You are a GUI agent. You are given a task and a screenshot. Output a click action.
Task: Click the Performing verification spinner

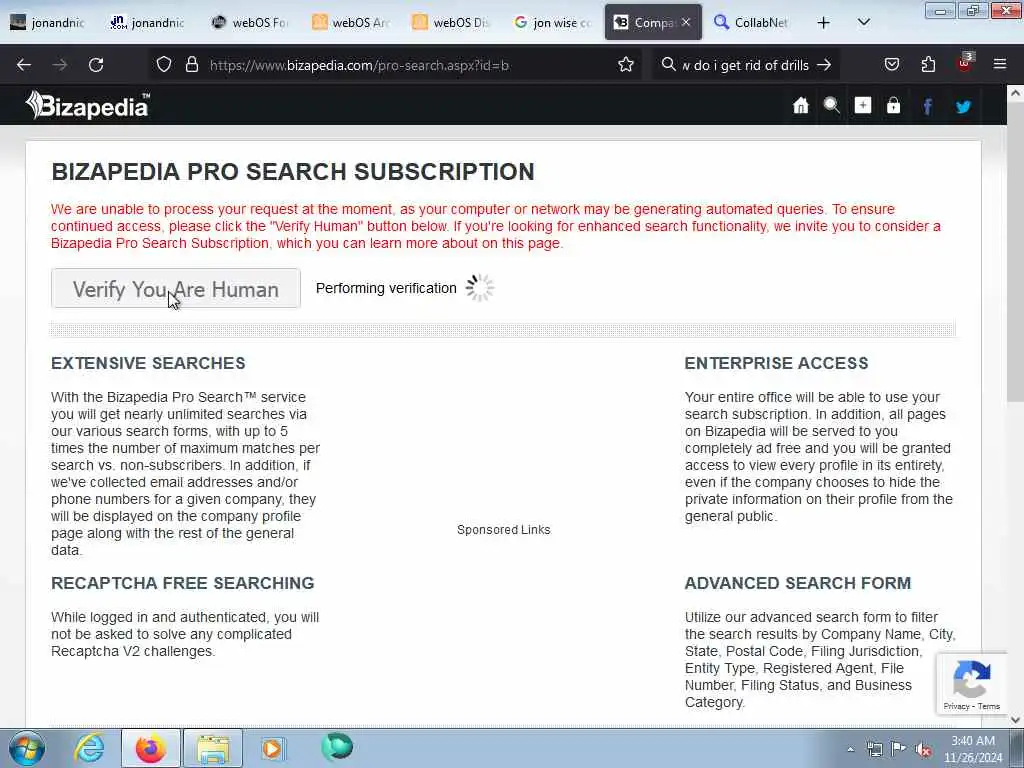click(480, 288)
